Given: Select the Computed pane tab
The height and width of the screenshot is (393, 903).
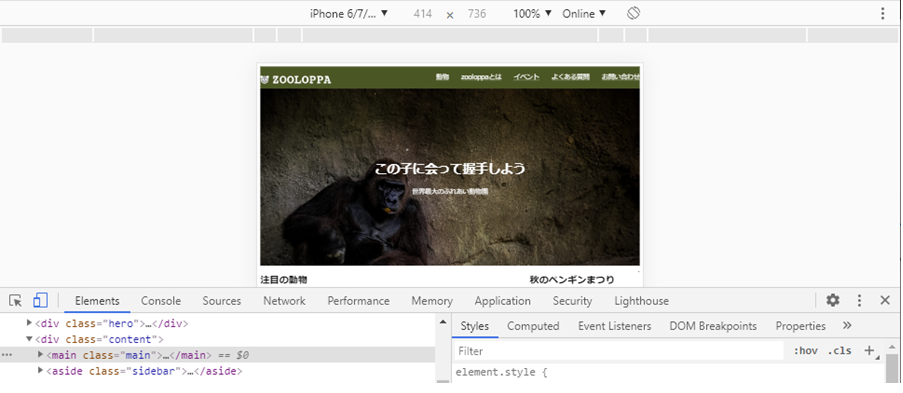Looking at the screenshot, I should point(533,326).
